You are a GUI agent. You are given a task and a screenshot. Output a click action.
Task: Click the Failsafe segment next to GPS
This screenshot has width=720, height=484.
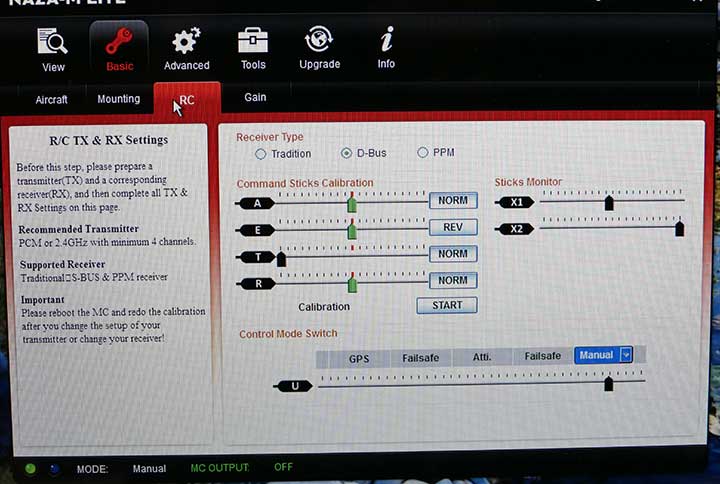pyautogui.click(x=421, y=358)
